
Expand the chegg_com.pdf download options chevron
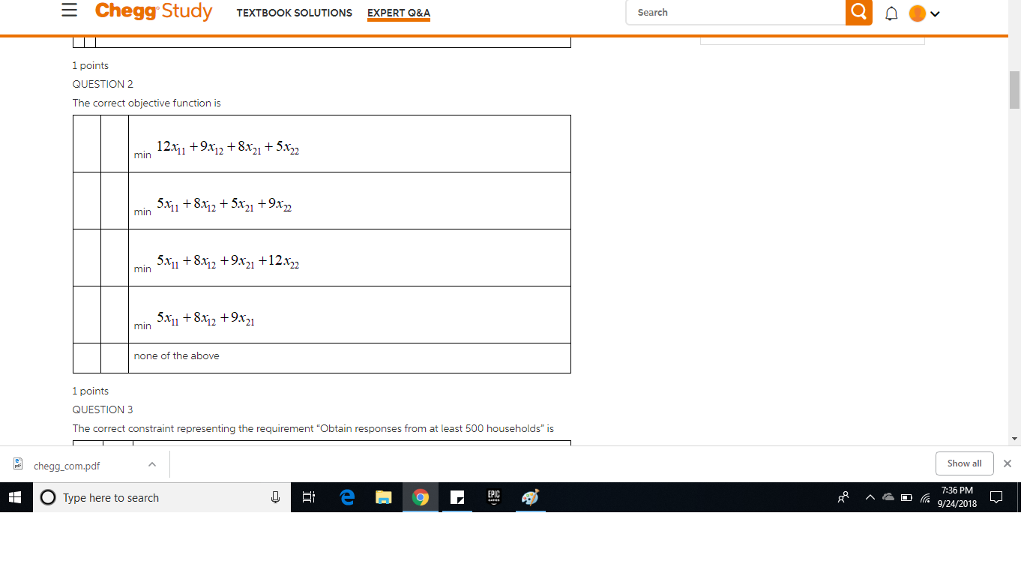[152, 463]
